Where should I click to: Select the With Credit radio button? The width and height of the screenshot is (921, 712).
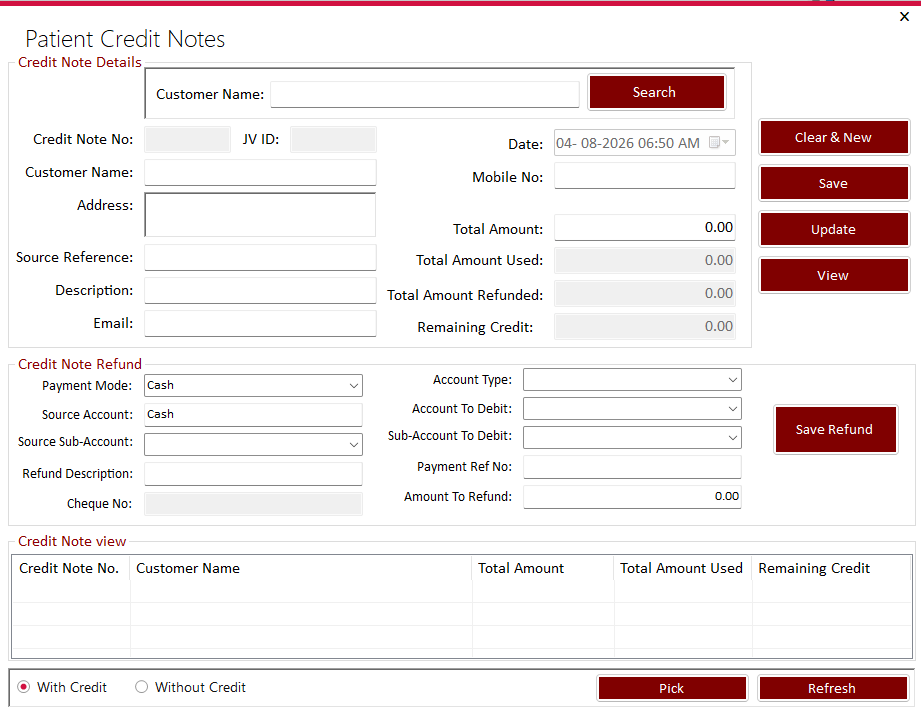point(24,687)
